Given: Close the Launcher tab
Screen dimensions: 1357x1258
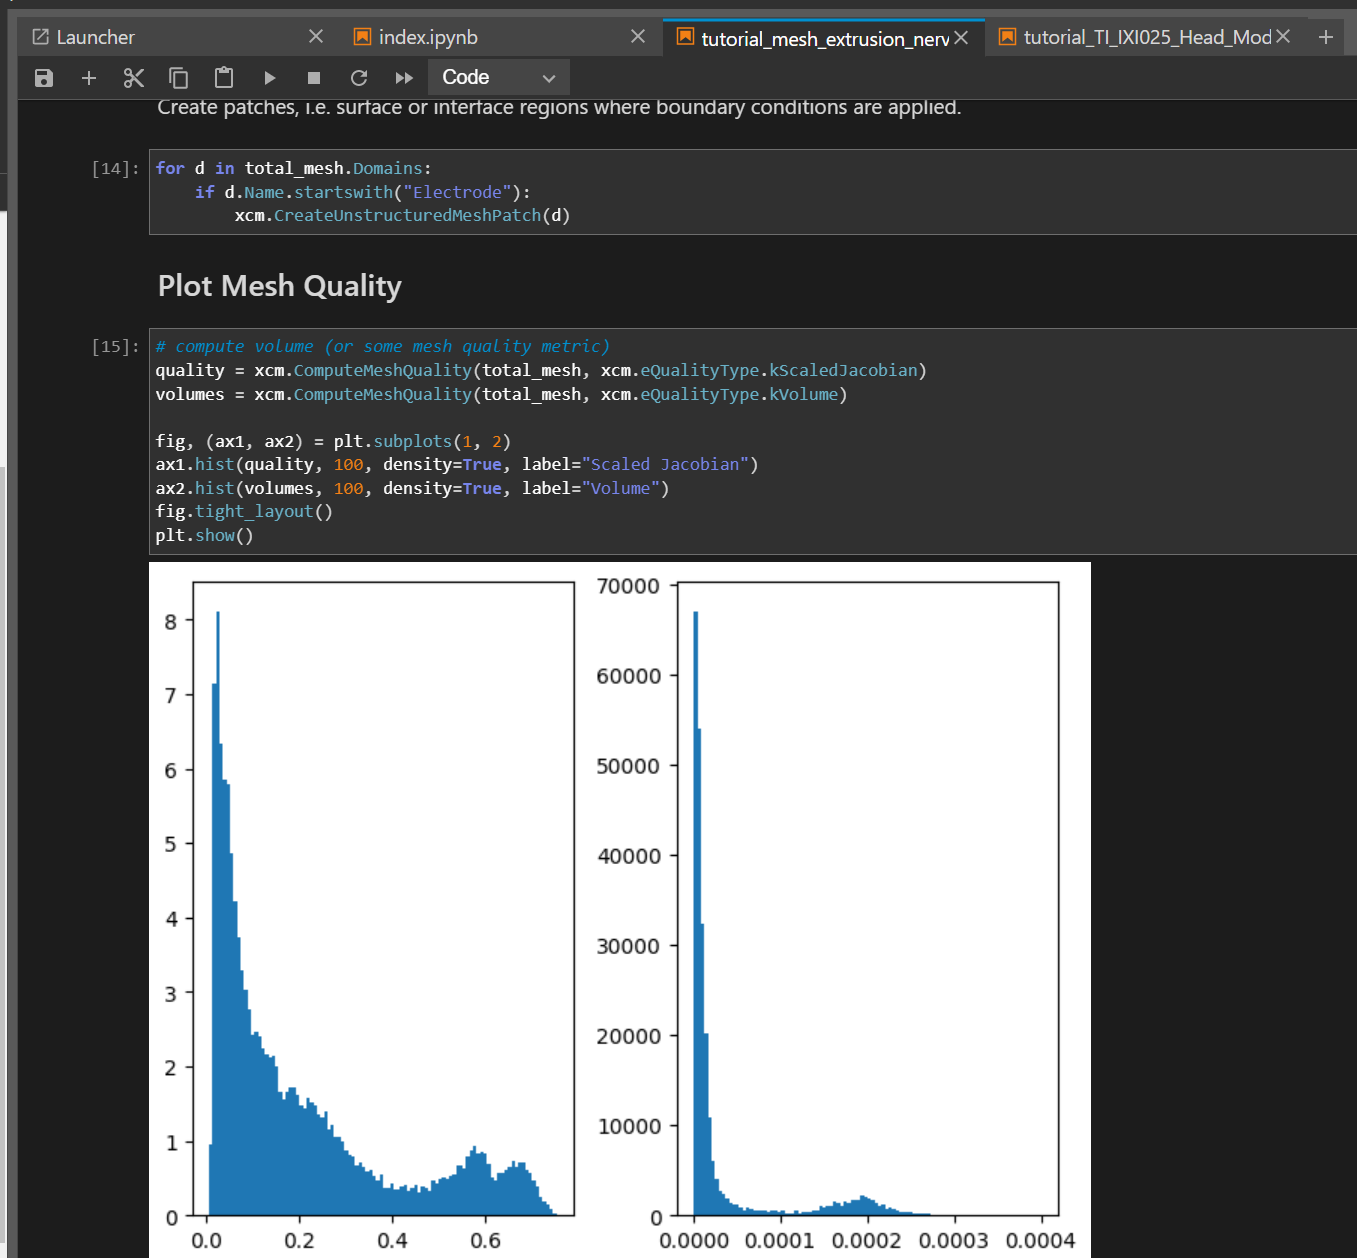Looking at the screenshot, I should tap(316, 37).
